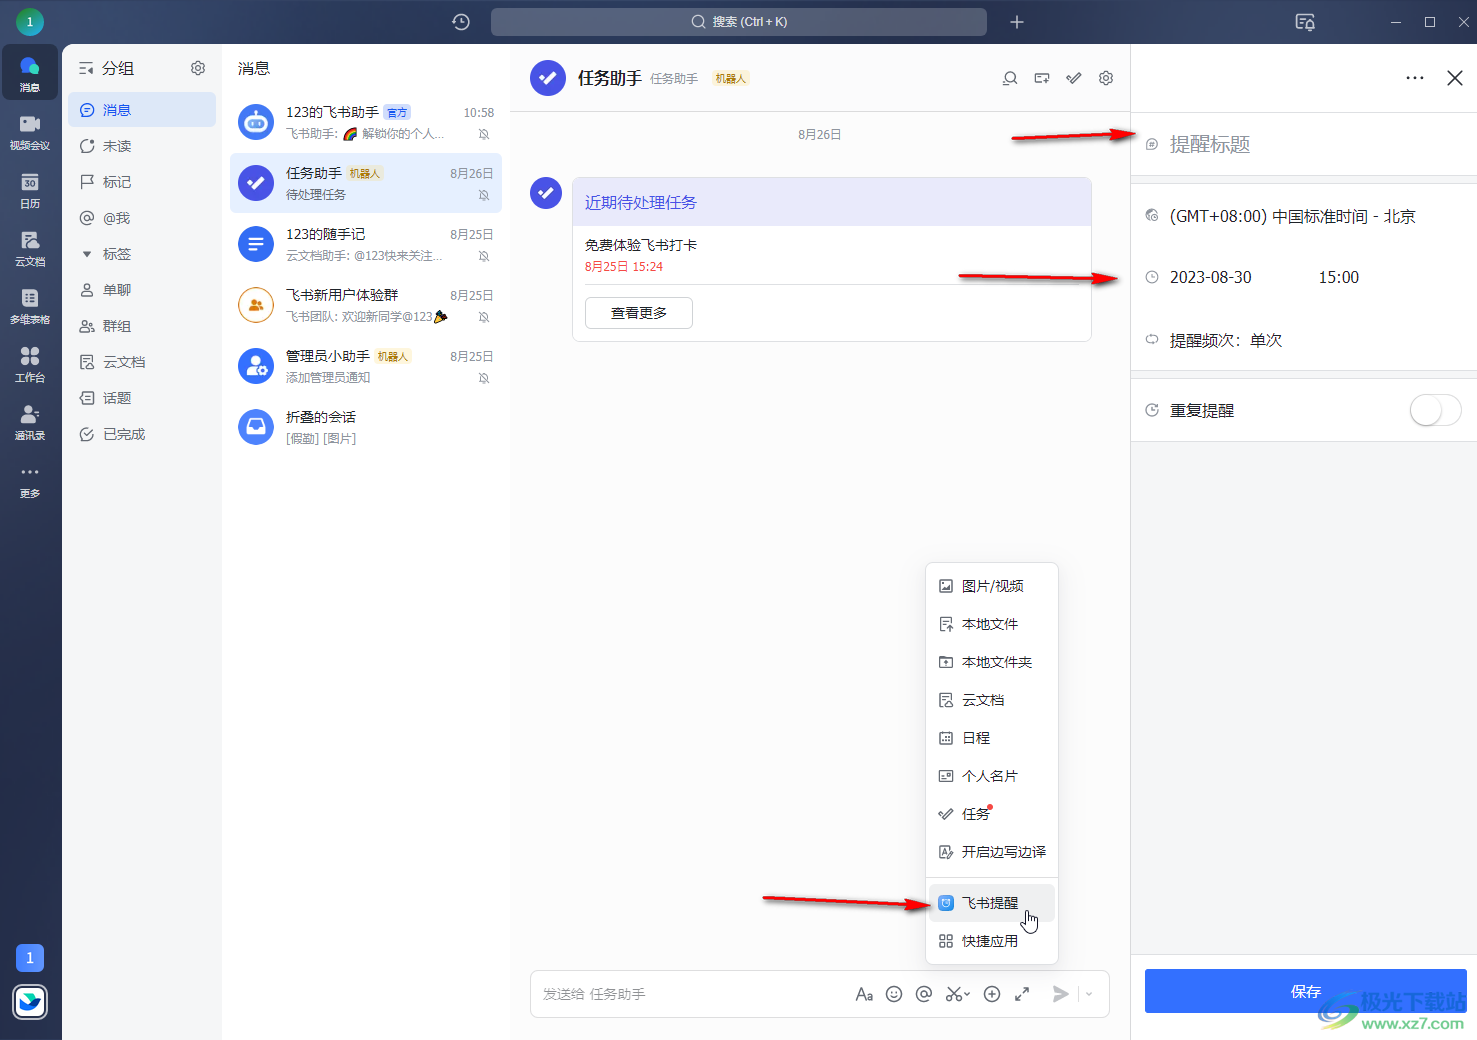The image size is (1477, 1040).
Task: Expand the message editor to full size
Action: (1022, 994)
